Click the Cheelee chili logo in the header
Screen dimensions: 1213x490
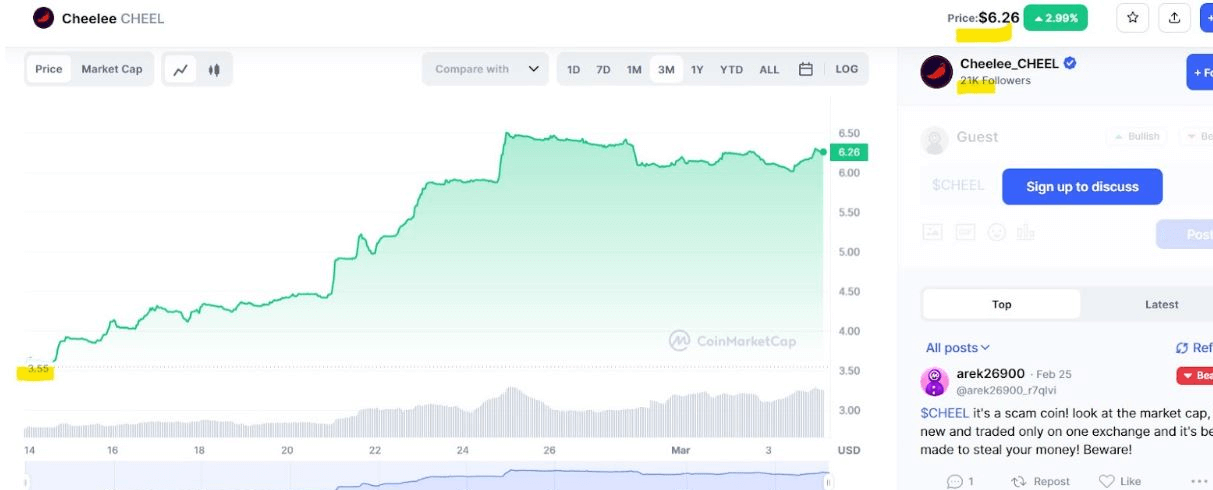pyautogui.click(x=43, y=18)
